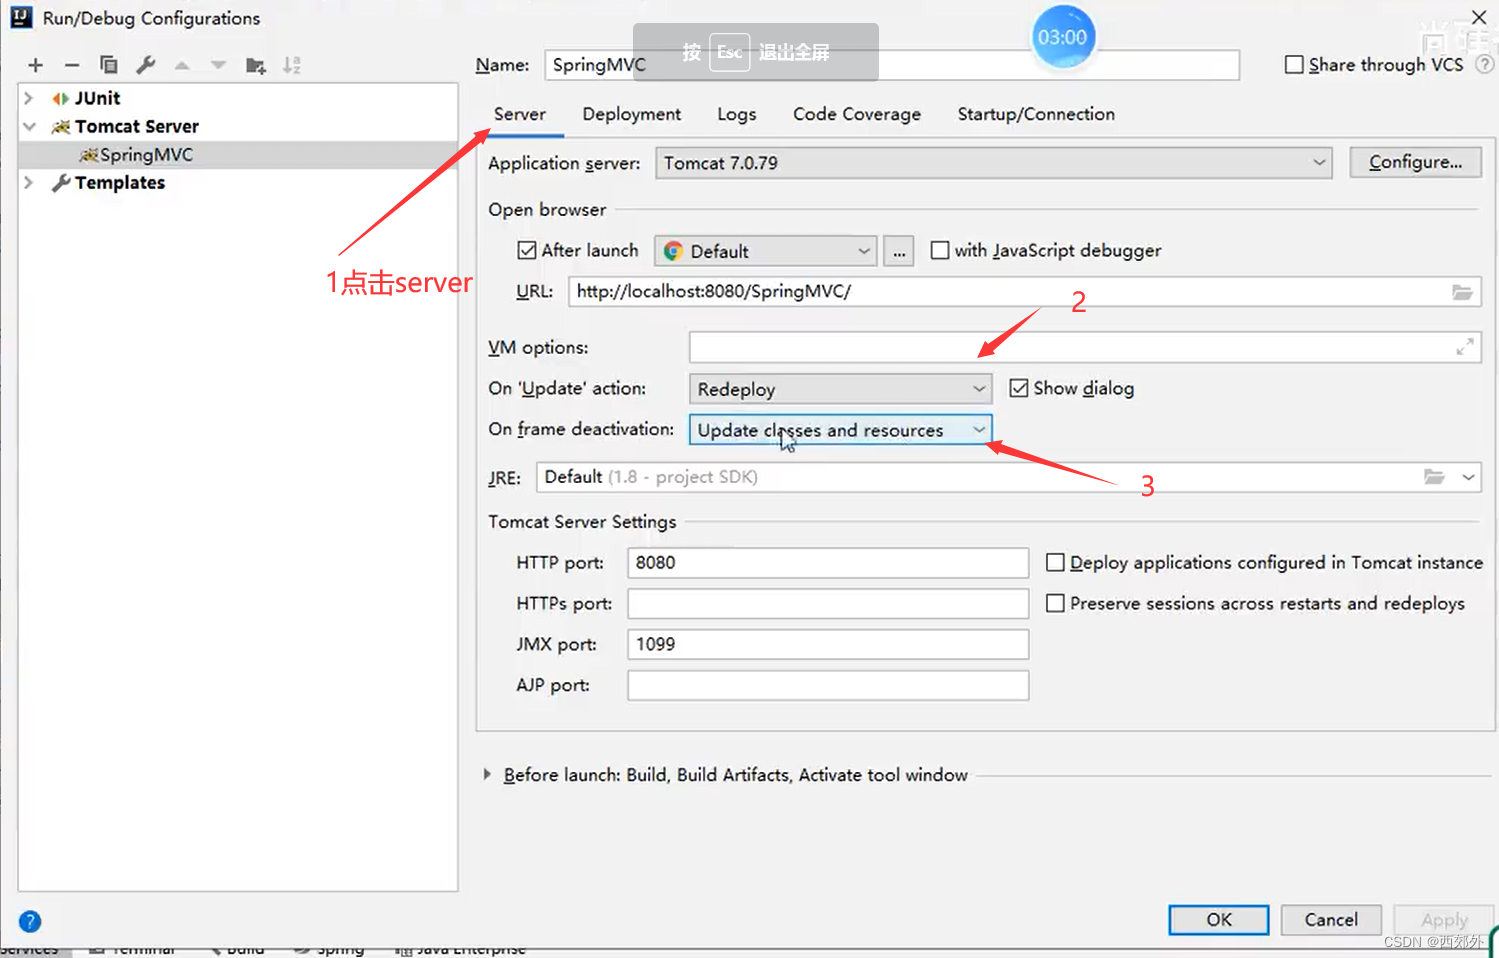
Task: Switch to the Logs tab
Action: 737,114
